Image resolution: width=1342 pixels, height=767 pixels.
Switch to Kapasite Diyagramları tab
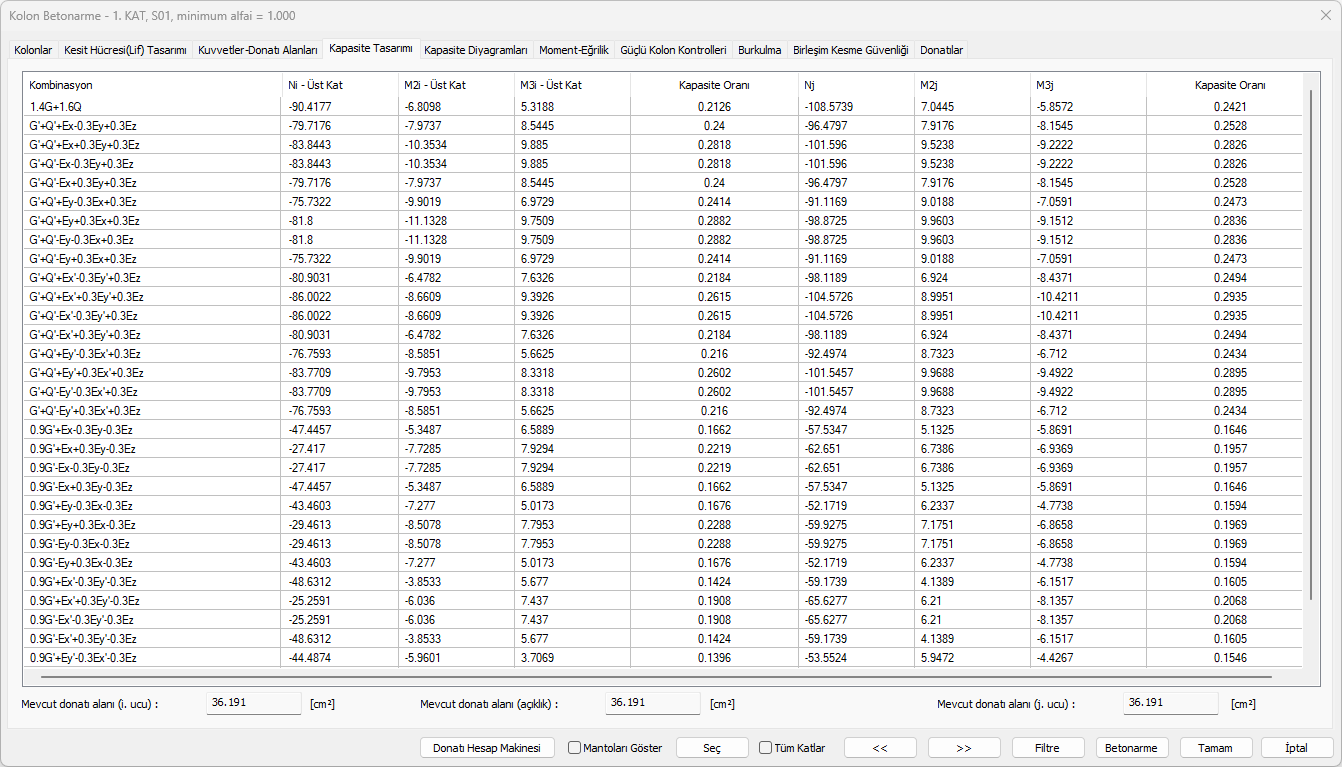point(475,50)
